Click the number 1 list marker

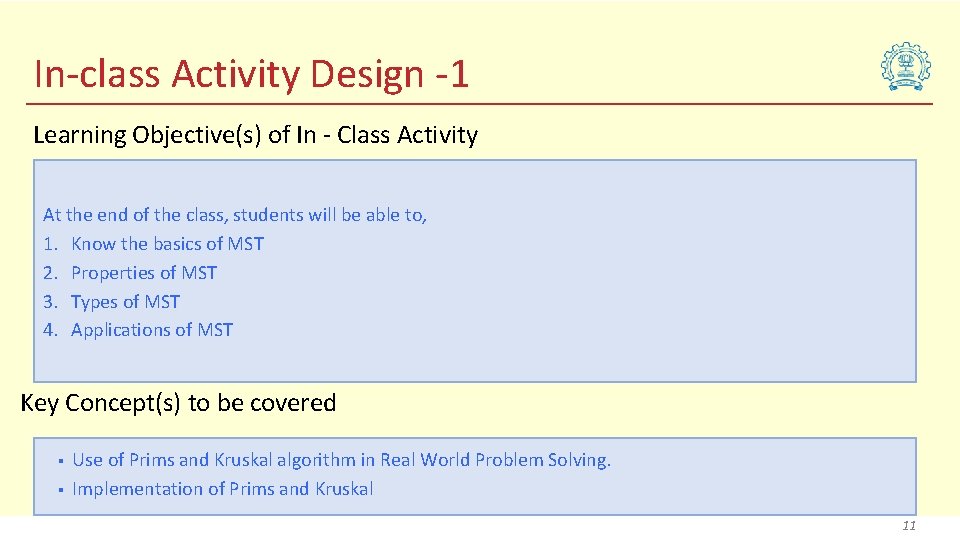coord(50,244)
